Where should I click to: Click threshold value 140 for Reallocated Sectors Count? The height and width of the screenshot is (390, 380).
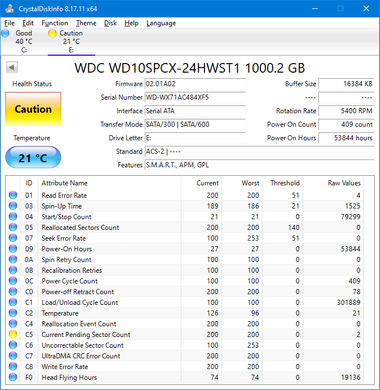tap(294, 227)
